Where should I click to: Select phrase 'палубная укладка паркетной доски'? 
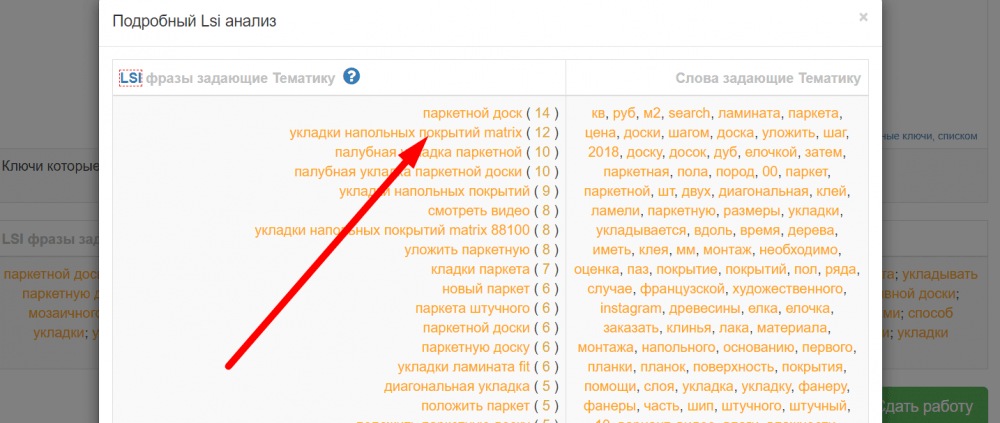point(408,172)
